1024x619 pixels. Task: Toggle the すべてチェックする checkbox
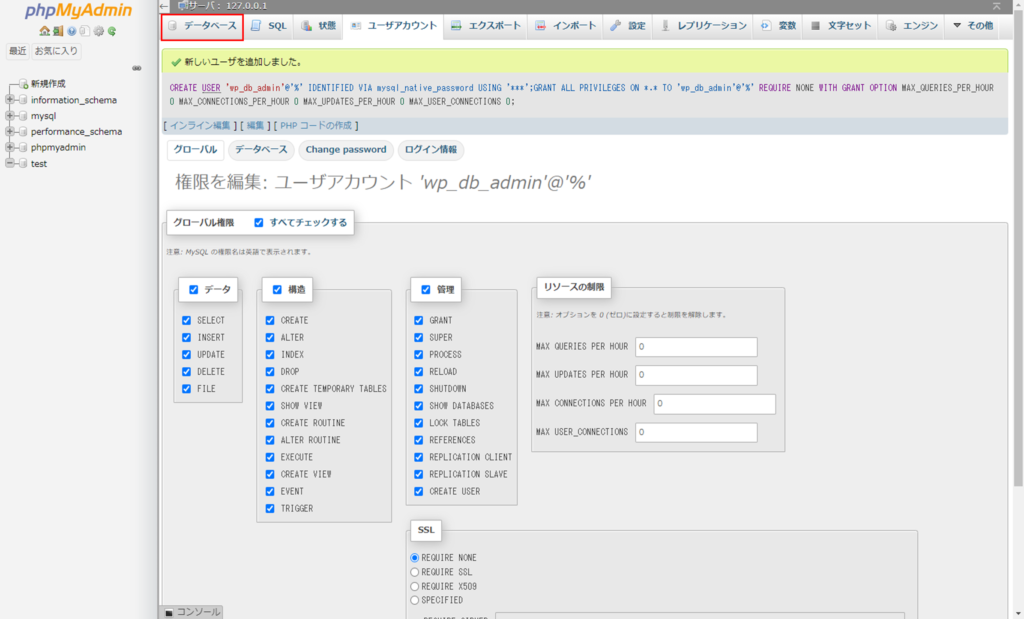click(x=259, y=223)
